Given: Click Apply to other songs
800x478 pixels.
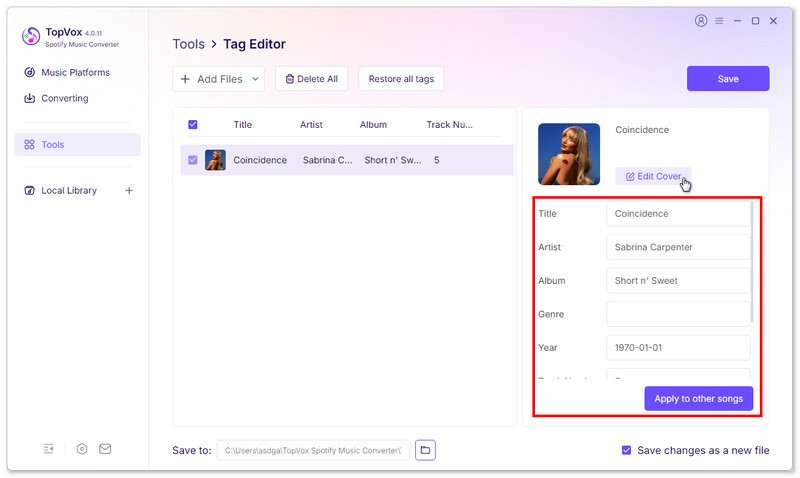Looking at the screenshot, I should coord(698,398).
